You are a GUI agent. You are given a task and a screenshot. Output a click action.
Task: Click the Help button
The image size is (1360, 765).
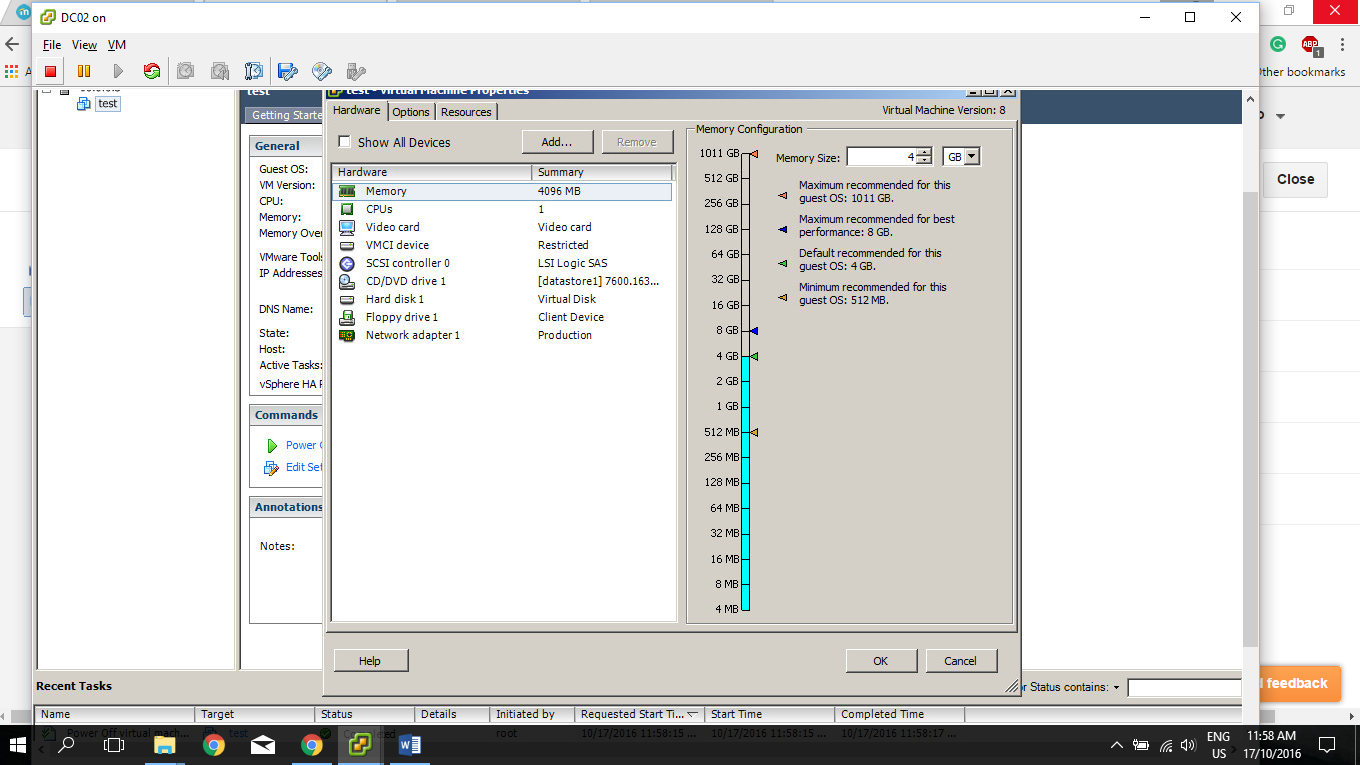point(370,661)
